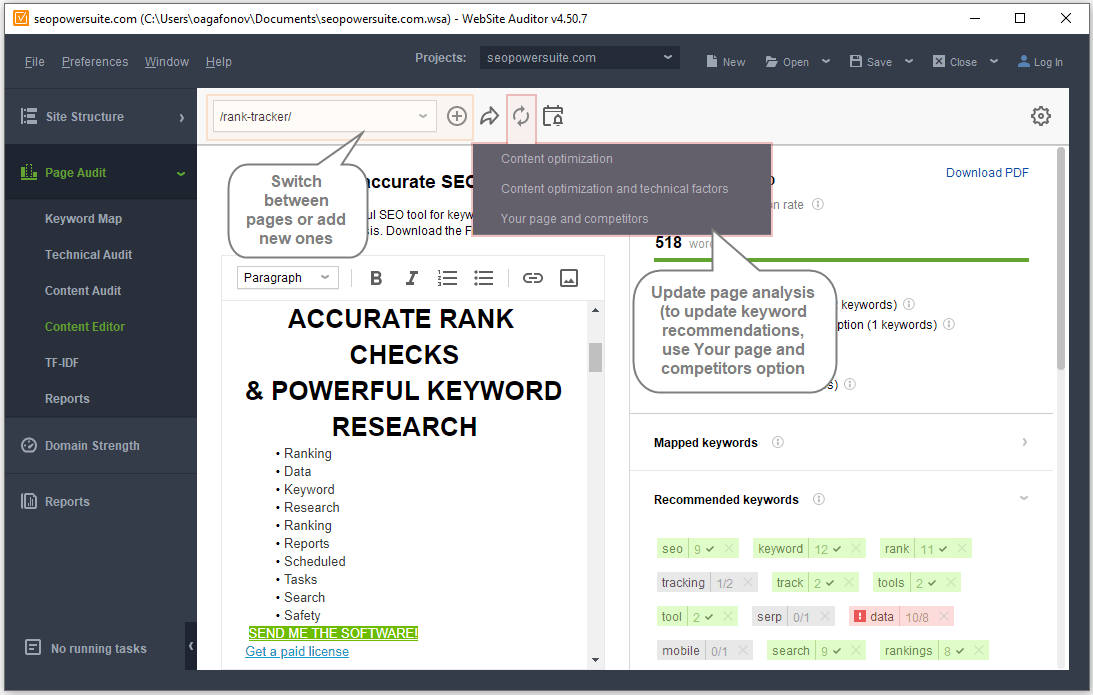
Task: Open the Preferences menu
Action: pyautogui.click(x=95, y=62)
